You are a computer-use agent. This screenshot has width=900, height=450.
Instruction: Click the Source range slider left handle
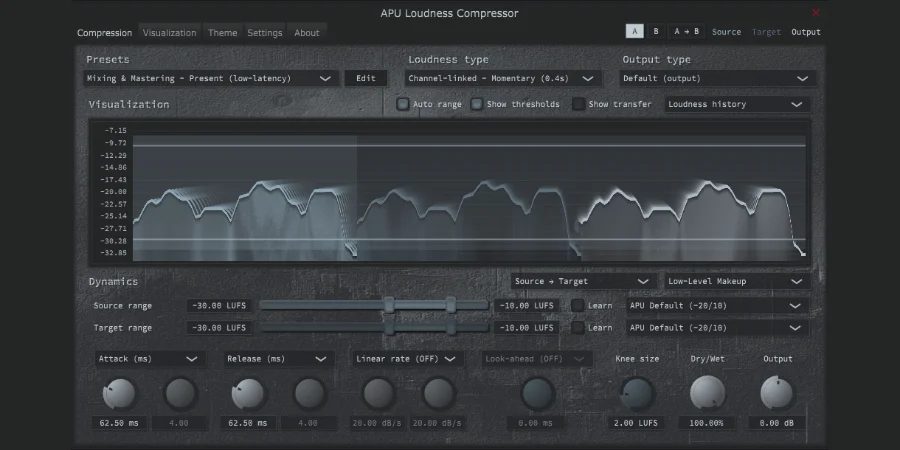pos(389,305)
